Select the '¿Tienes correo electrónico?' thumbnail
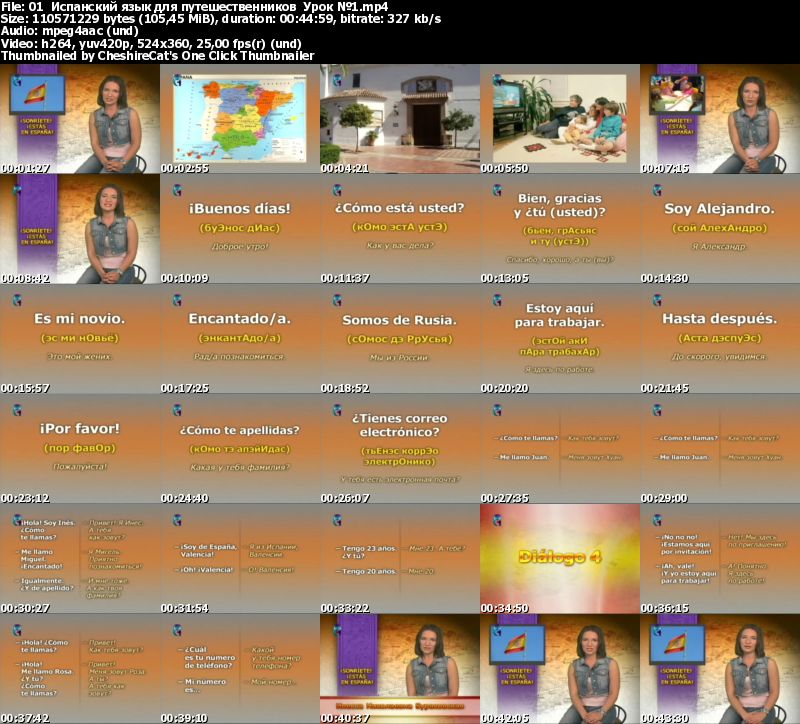 pyautogui.click(x=399, y=449)
